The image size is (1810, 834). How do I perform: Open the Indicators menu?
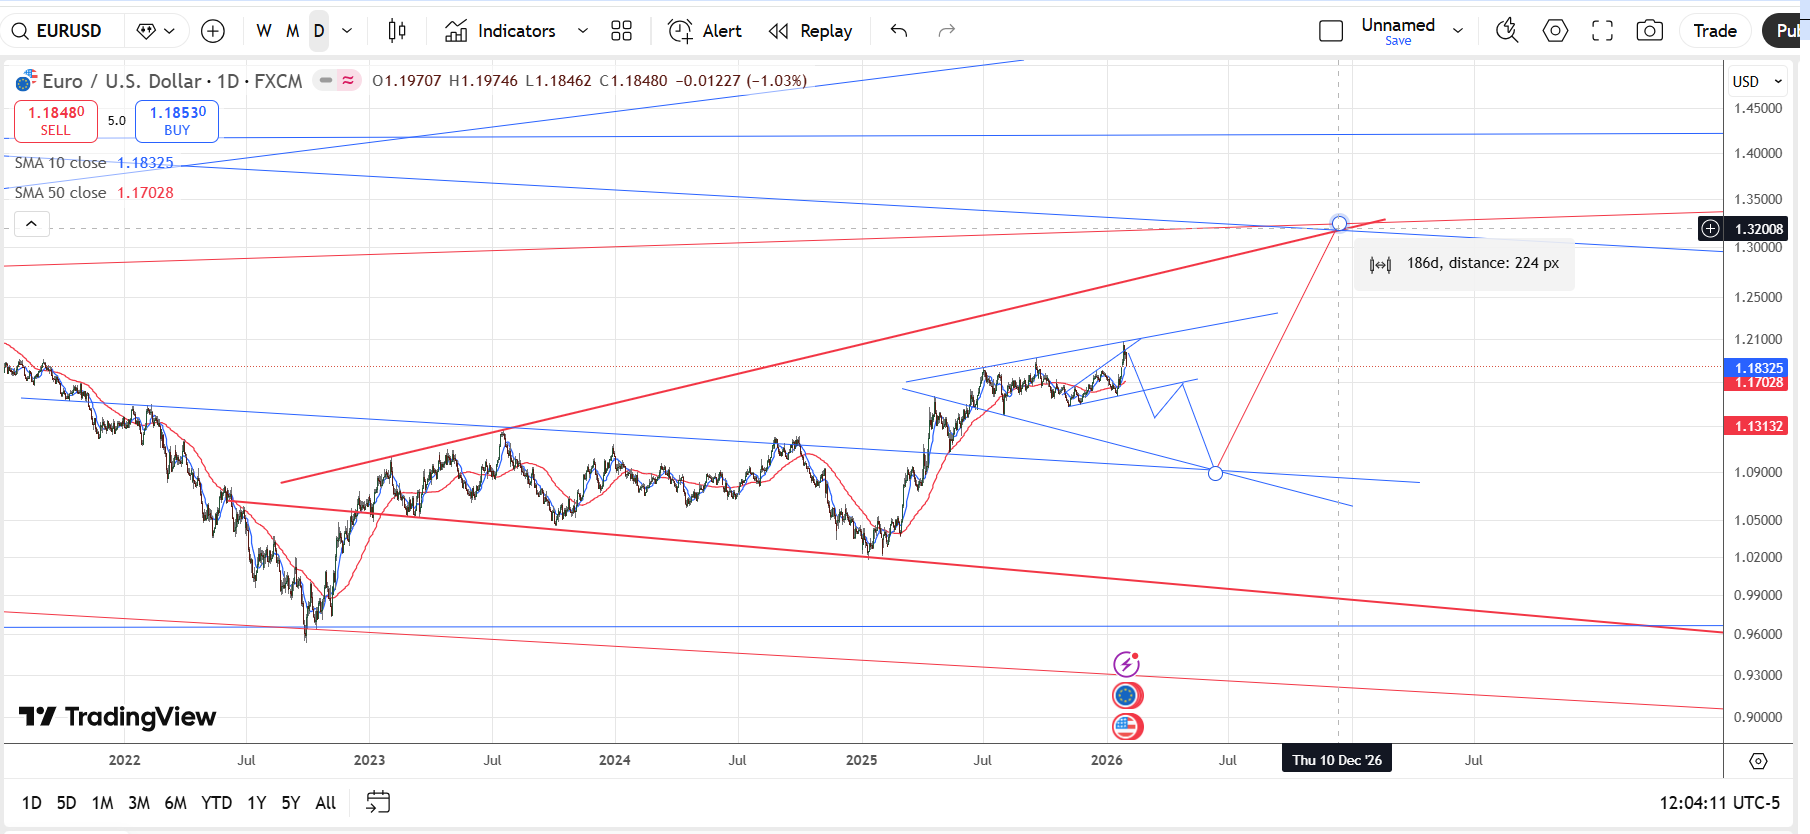(501, 31)
